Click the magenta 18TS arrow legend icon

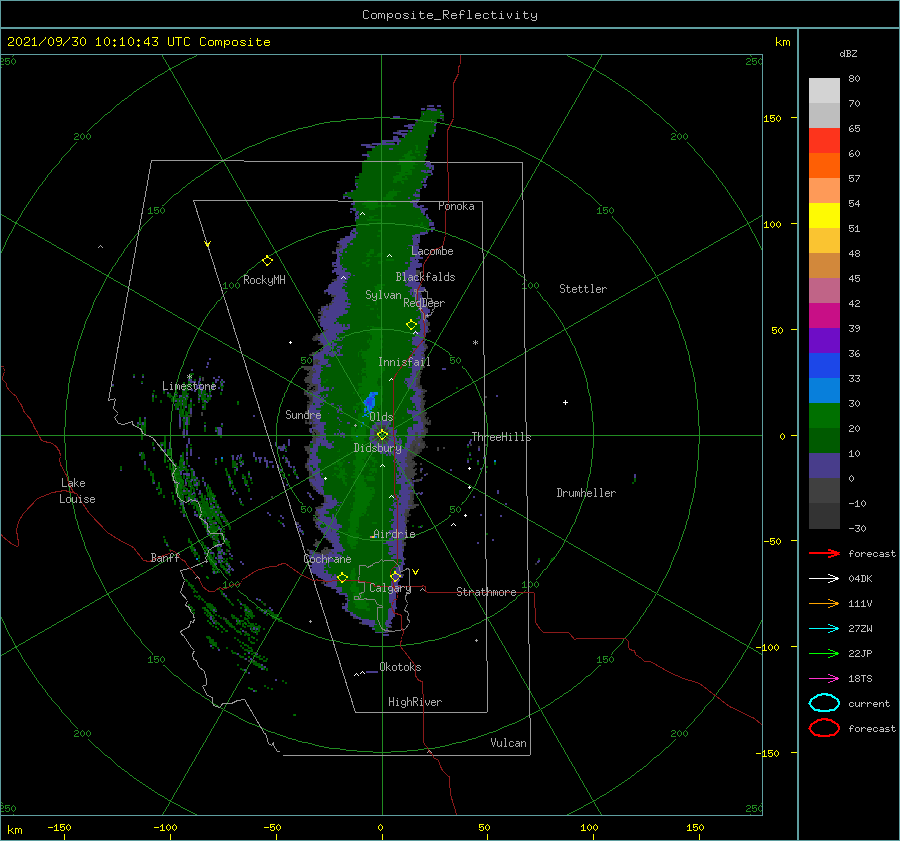[x=824, y=679]
